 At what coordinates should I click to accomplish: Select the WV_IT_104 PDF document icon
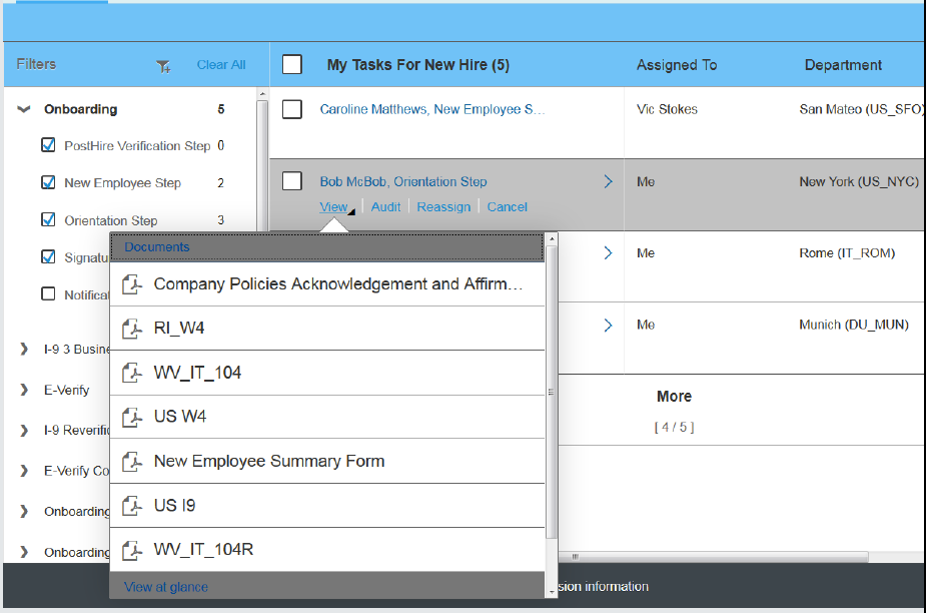click(x=131, y=373)
